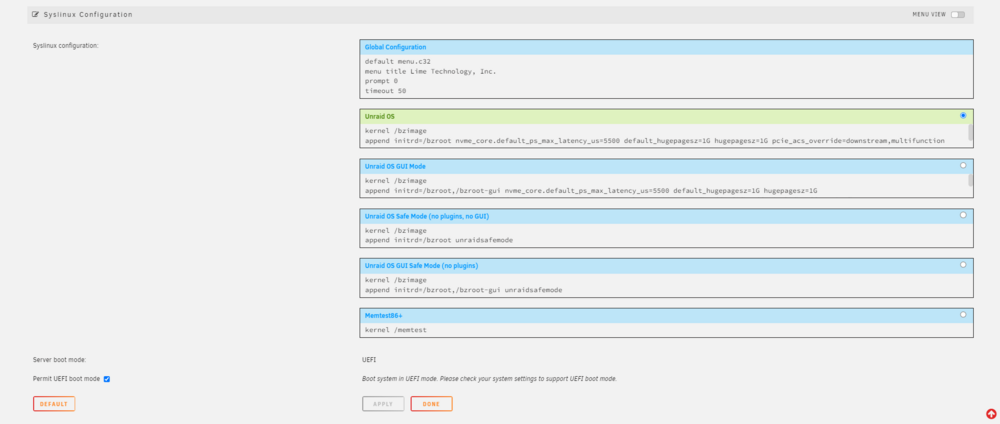This screenshot has height=424, width=1000.
Task: Click inside the GUI Safe Mode text area
Action: pyautogui.click(x=666, y=284)
